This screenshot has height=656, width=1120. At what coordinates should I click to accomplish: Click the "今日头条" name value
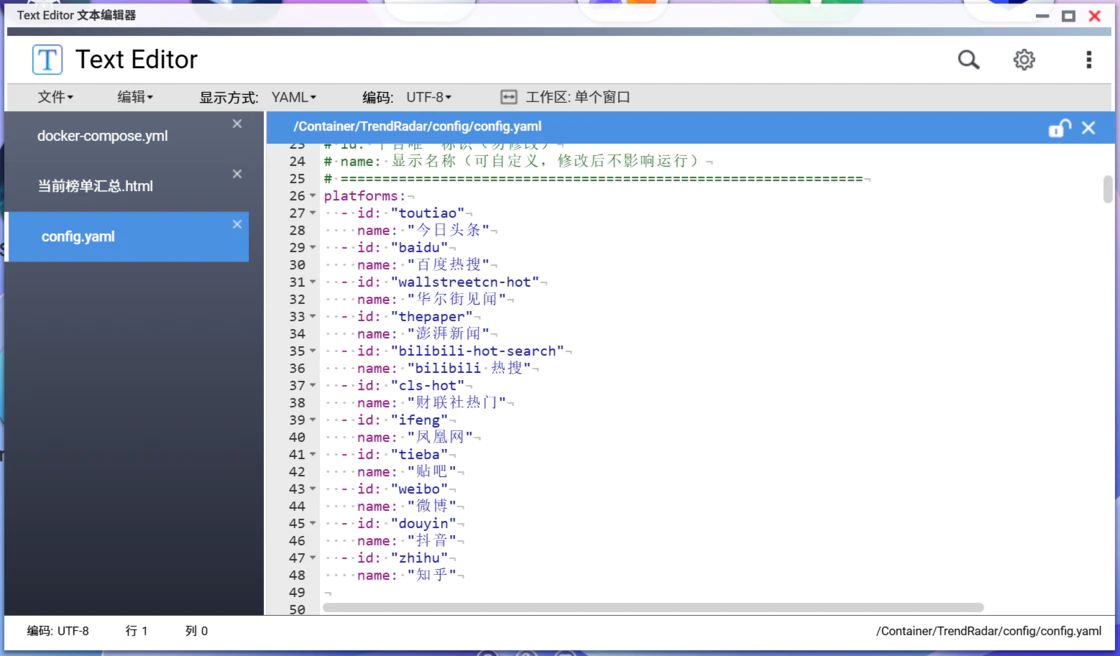coord(449,230)
